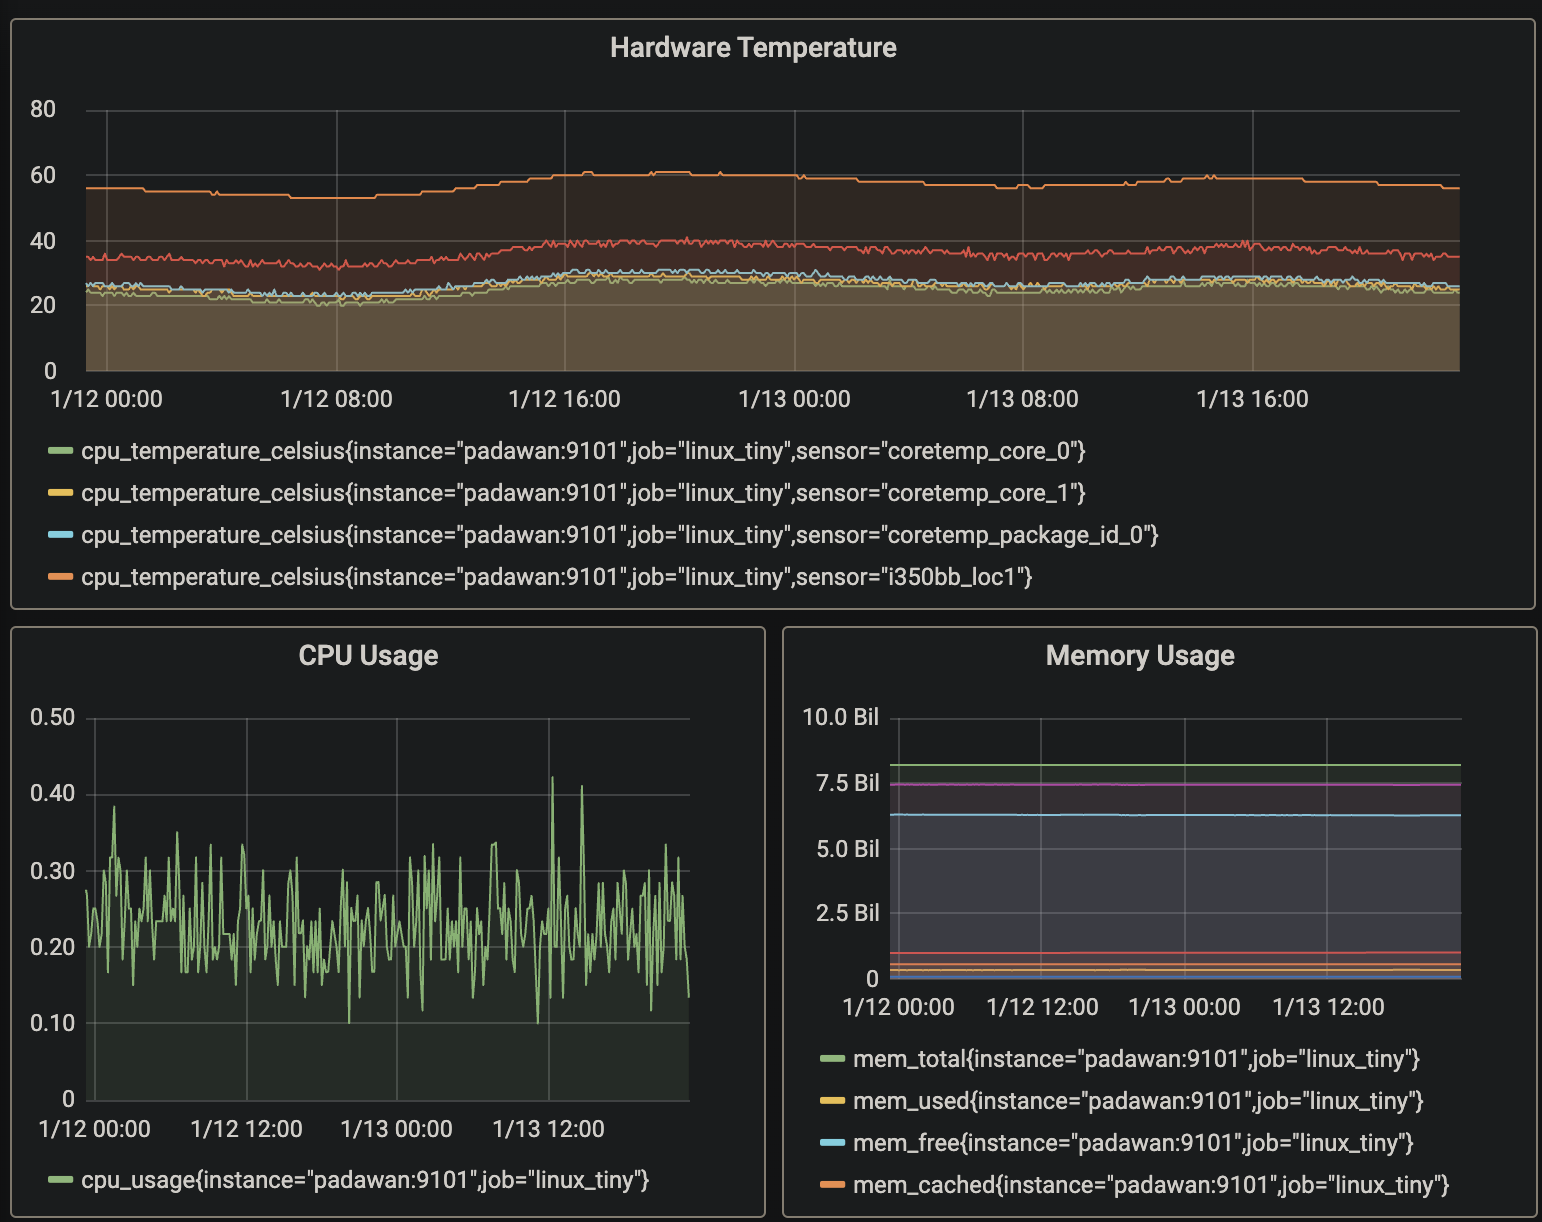Click the mem_free legend color marker
1542x1222 pixels.
831,1143
